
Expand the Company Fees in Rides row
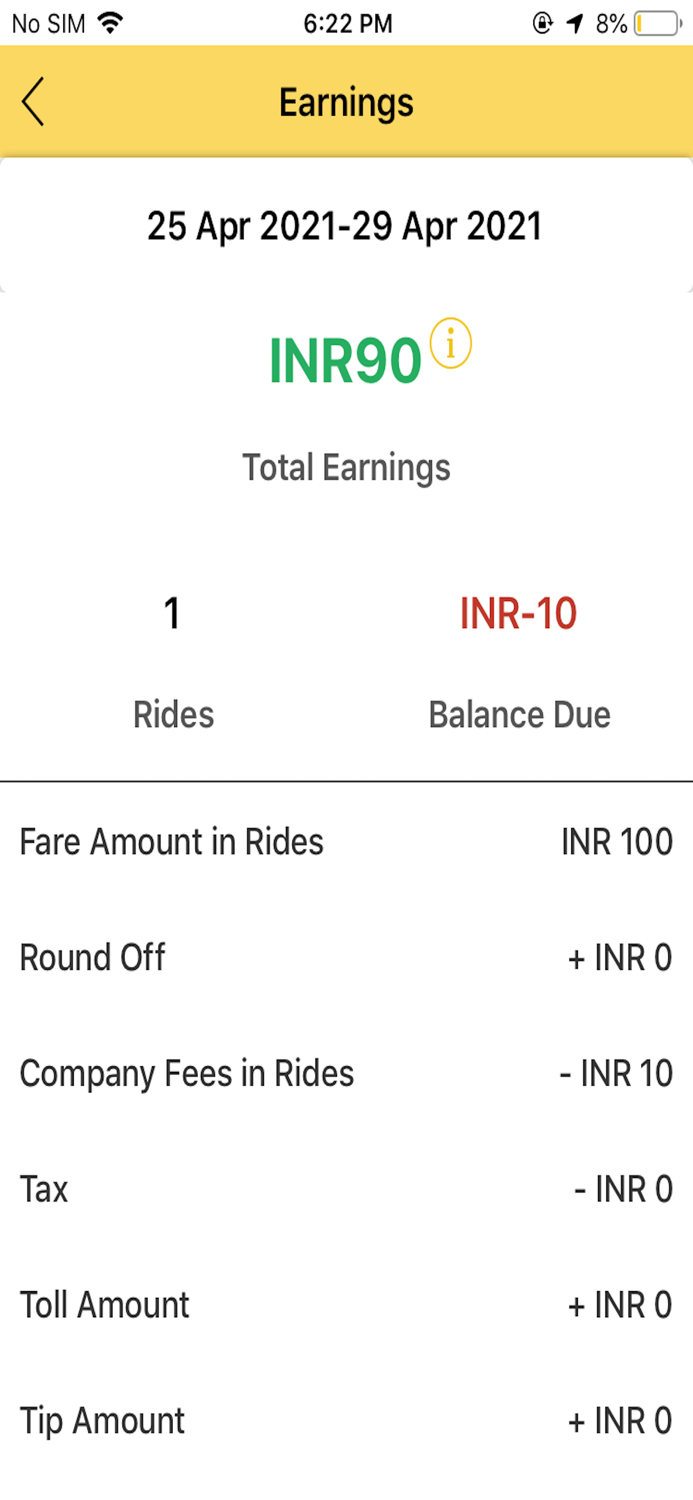pos(346,1073)
